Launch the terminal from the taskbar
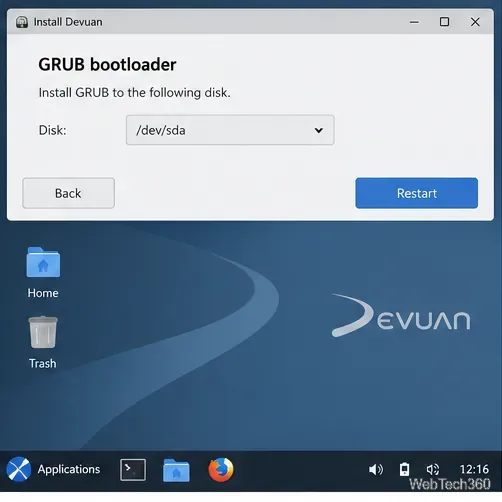 tap(133, 470)
